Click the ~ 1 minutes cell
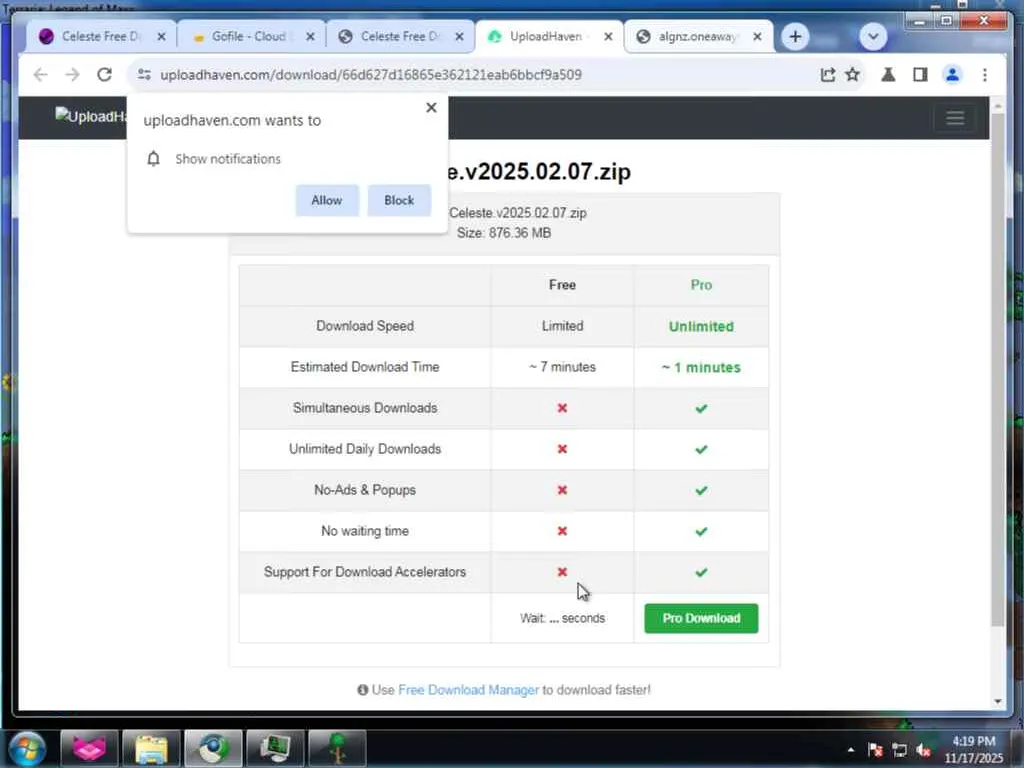This screenshot has height=768, width=1024. [x=701, y=367]
